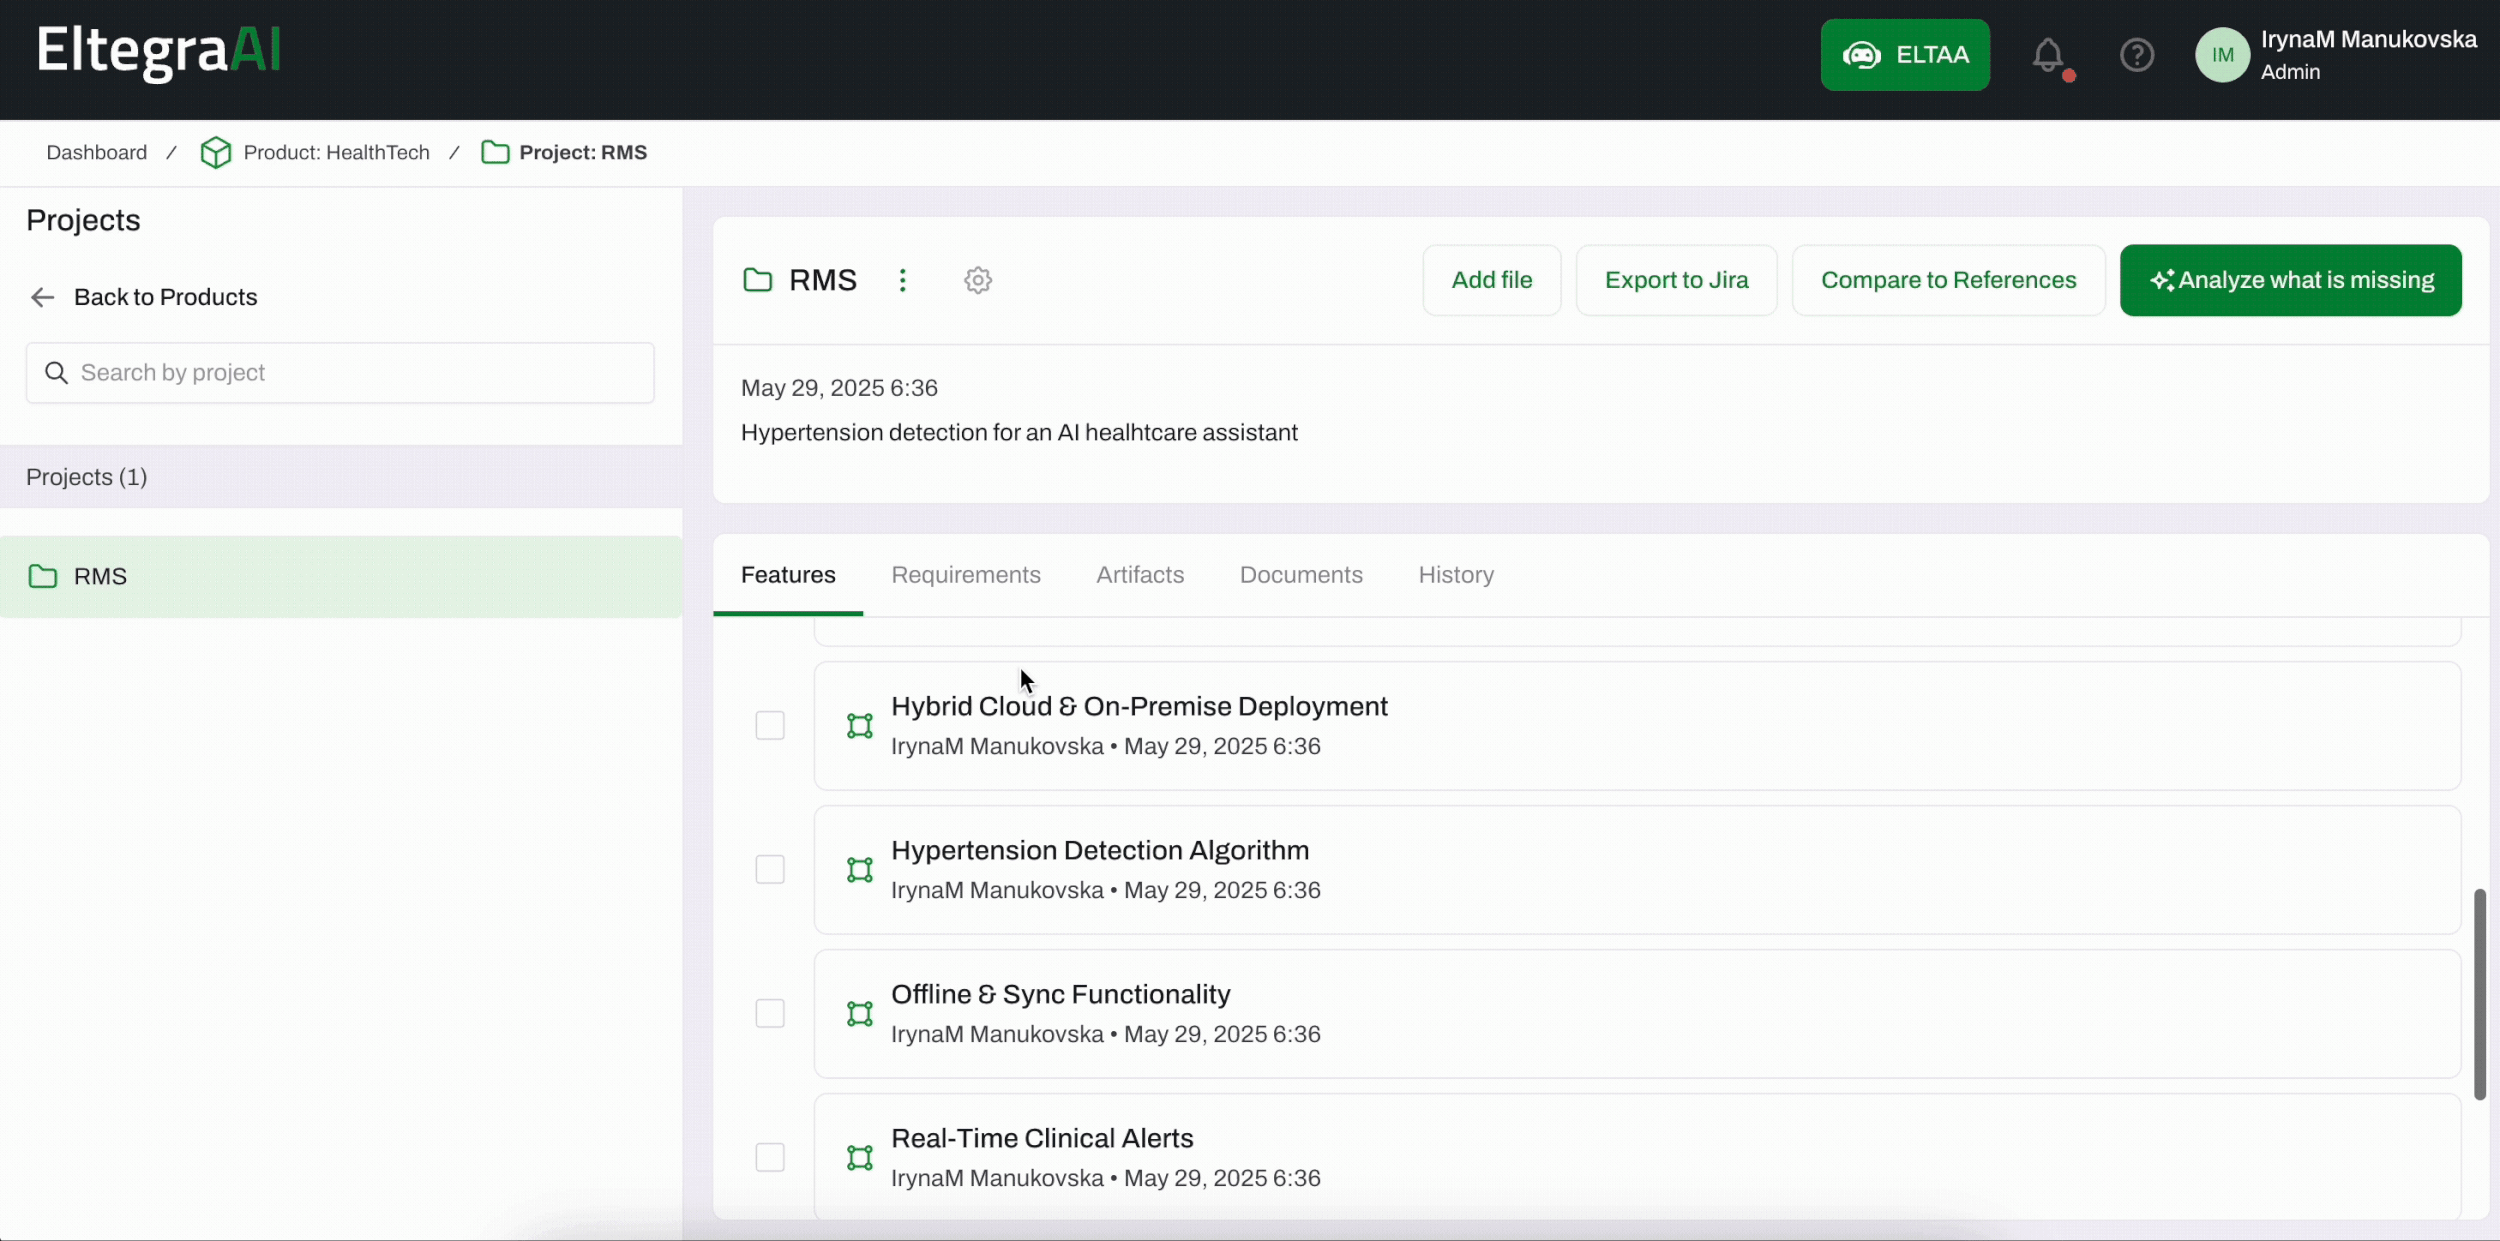
Task: Click the IM user avatar
Action: coord(2222,55)
